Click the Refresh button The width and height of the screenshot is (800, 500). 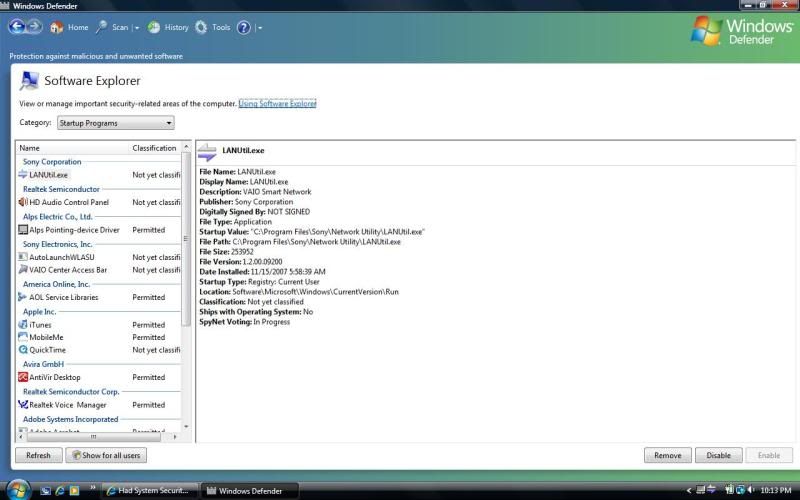pyautogui.click(x=38, y=455)
